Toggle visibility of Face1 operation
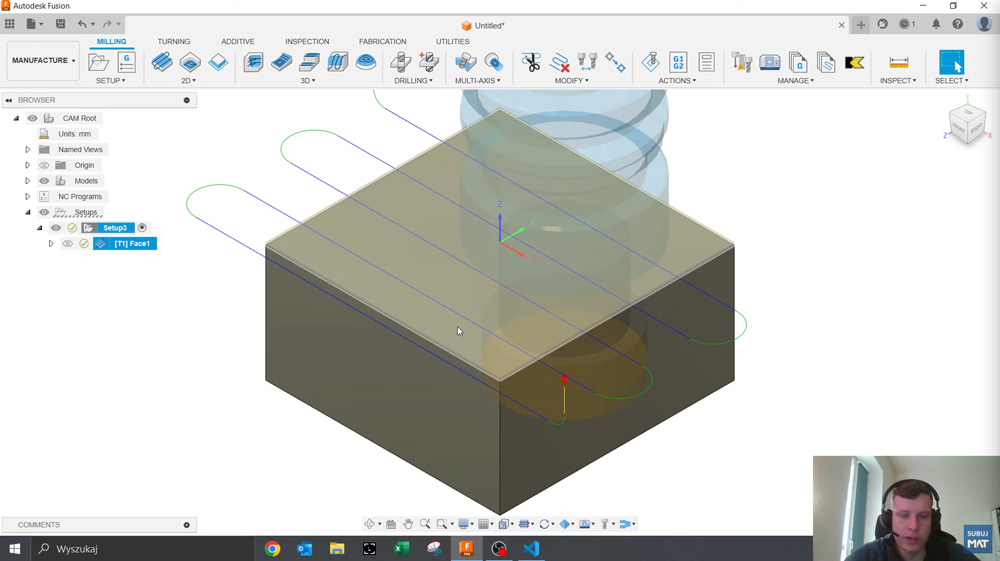This screenshot has width=1000, height=561. click(68, 244)
